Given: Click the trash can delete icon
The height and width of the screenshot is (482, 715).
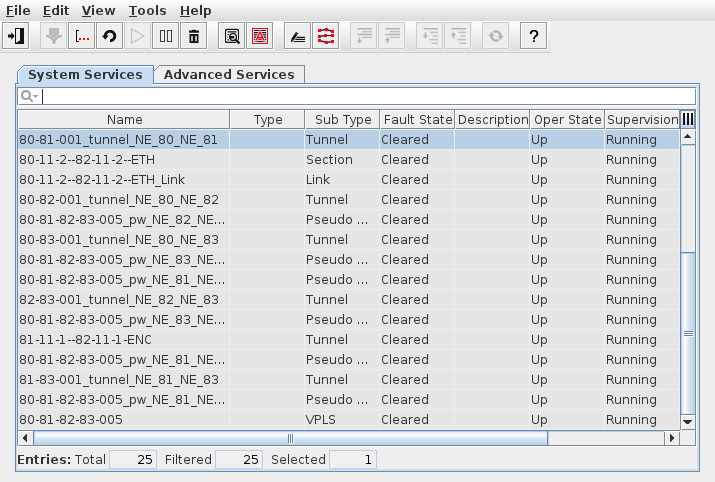Looking at the screenshot, I should point(194,37).
